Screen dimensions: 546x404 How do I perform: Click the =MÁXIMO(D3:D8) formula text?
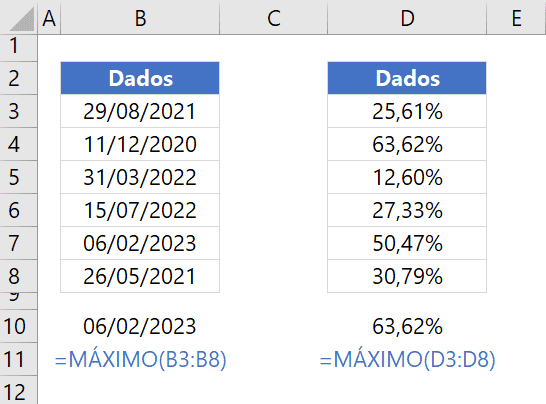(407, 359)
